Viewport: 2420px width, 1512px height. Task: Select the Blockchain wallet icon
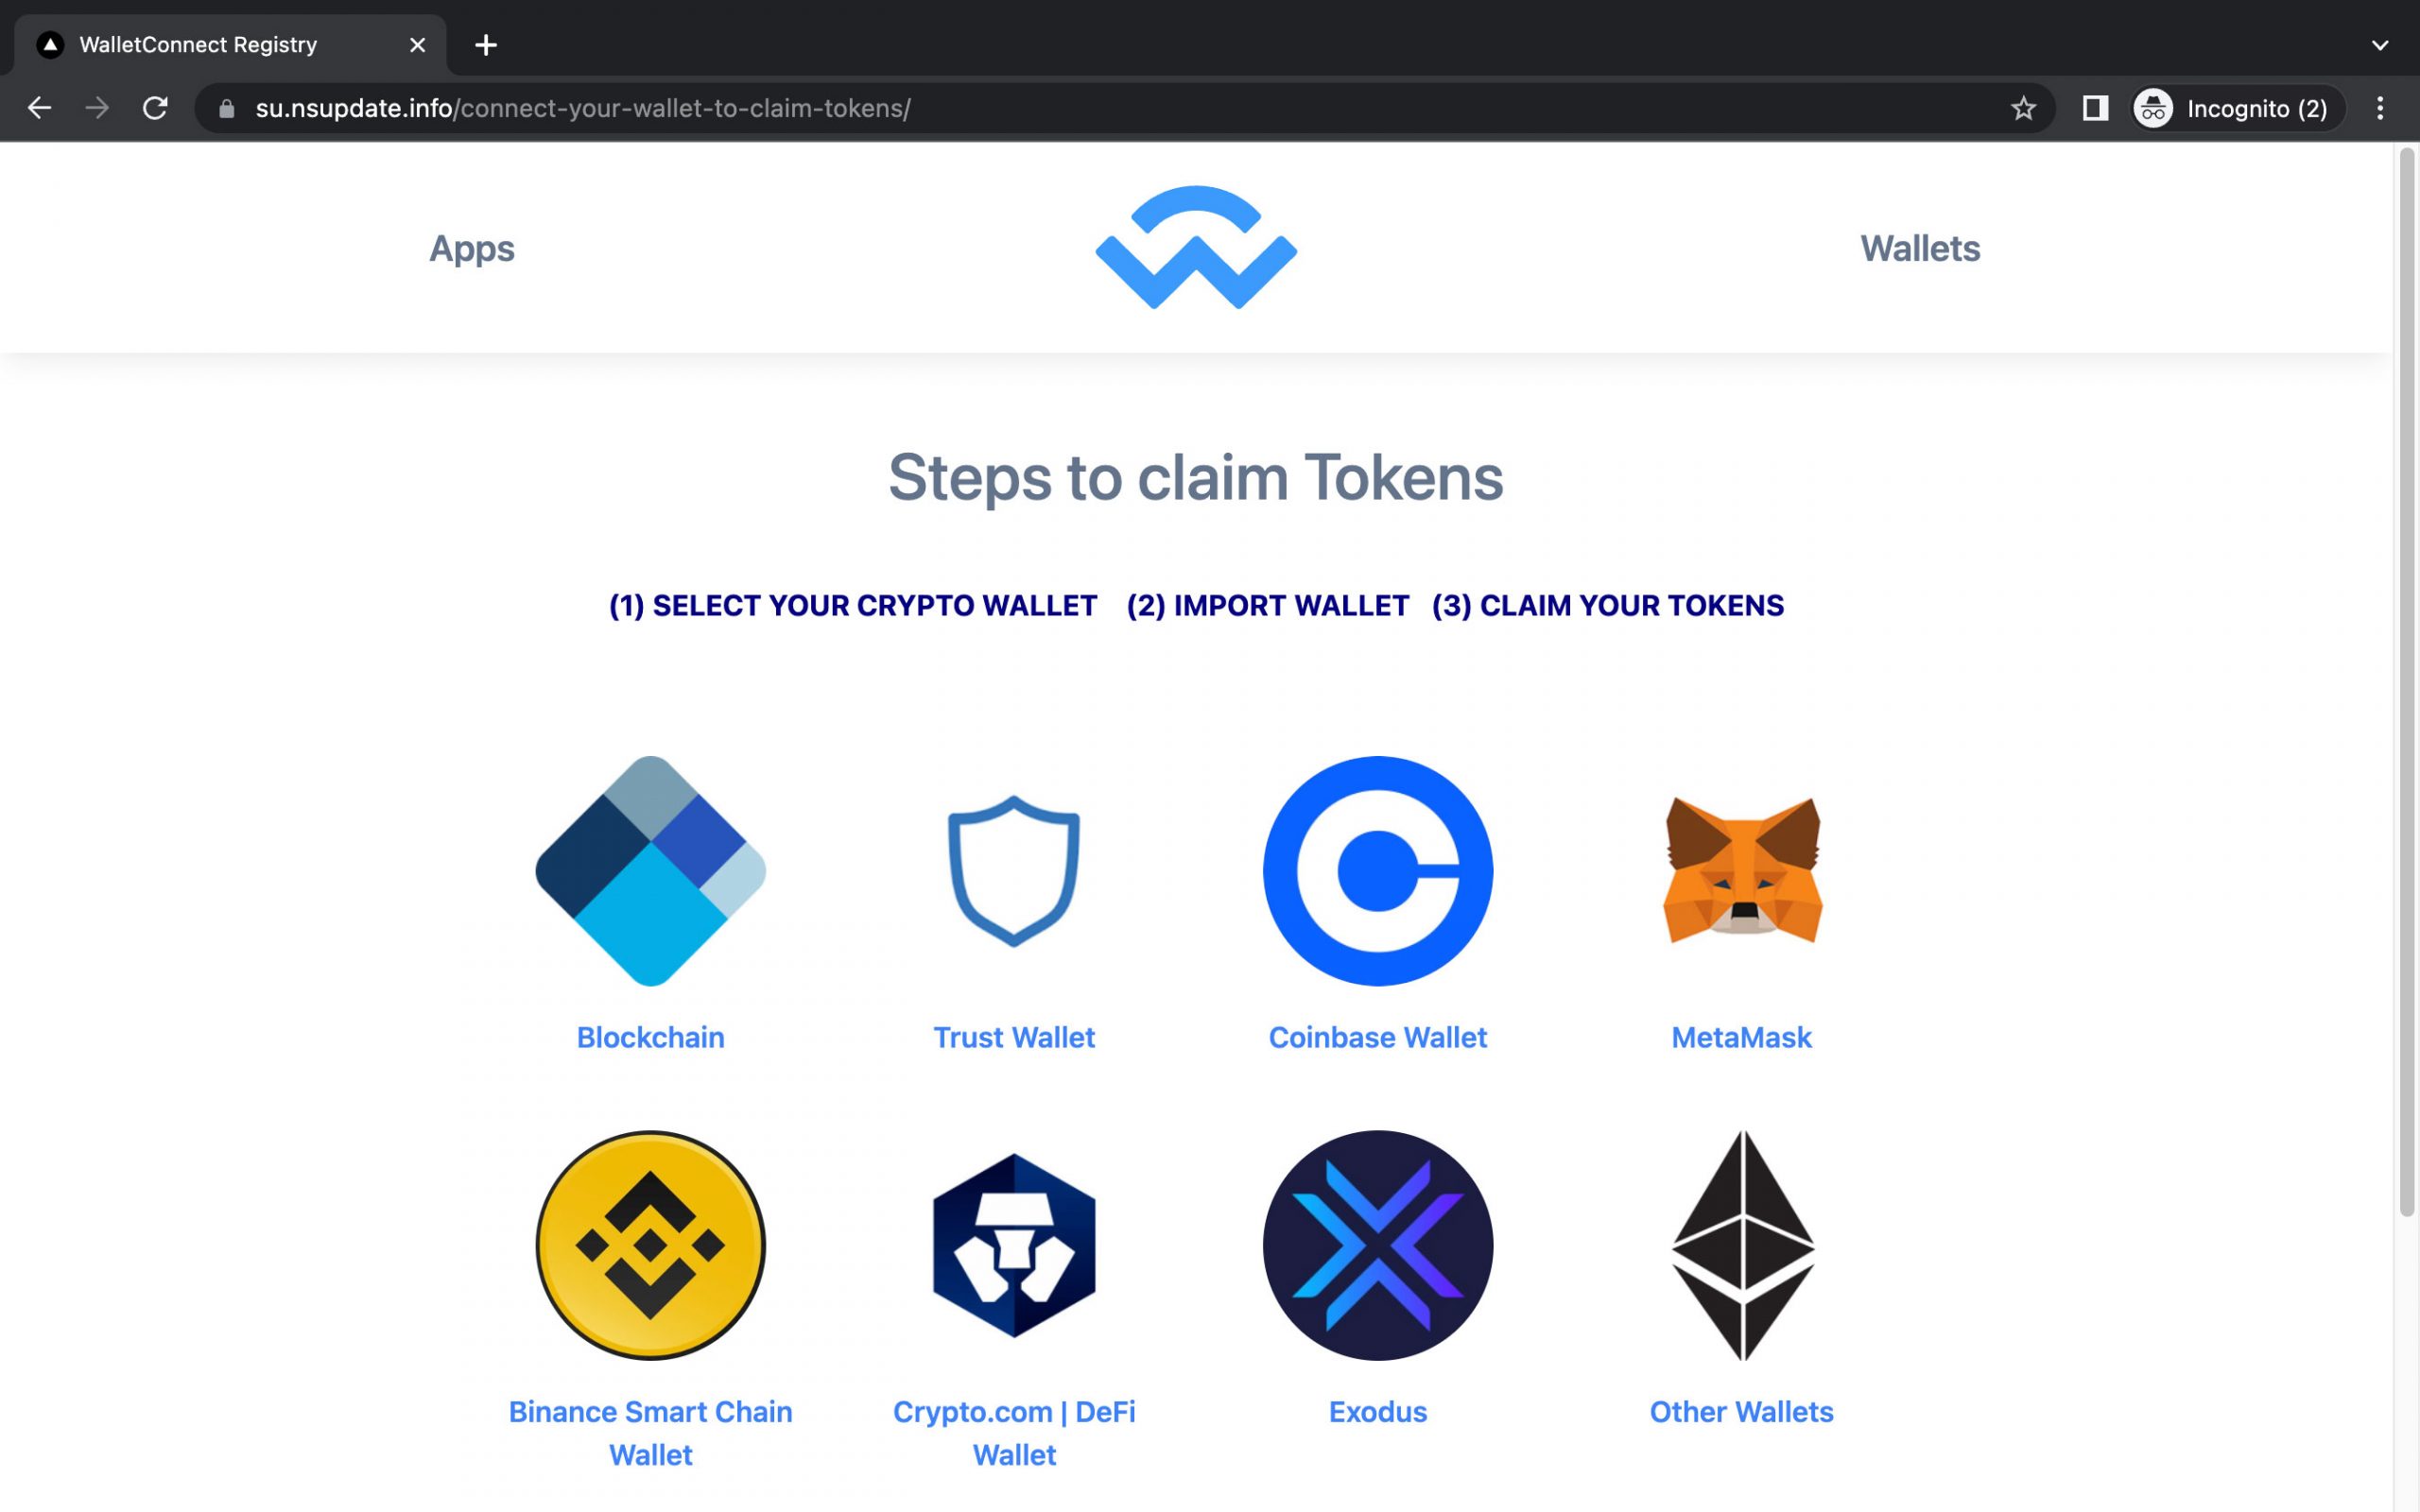pyautogui.click(x=649, y=869)
